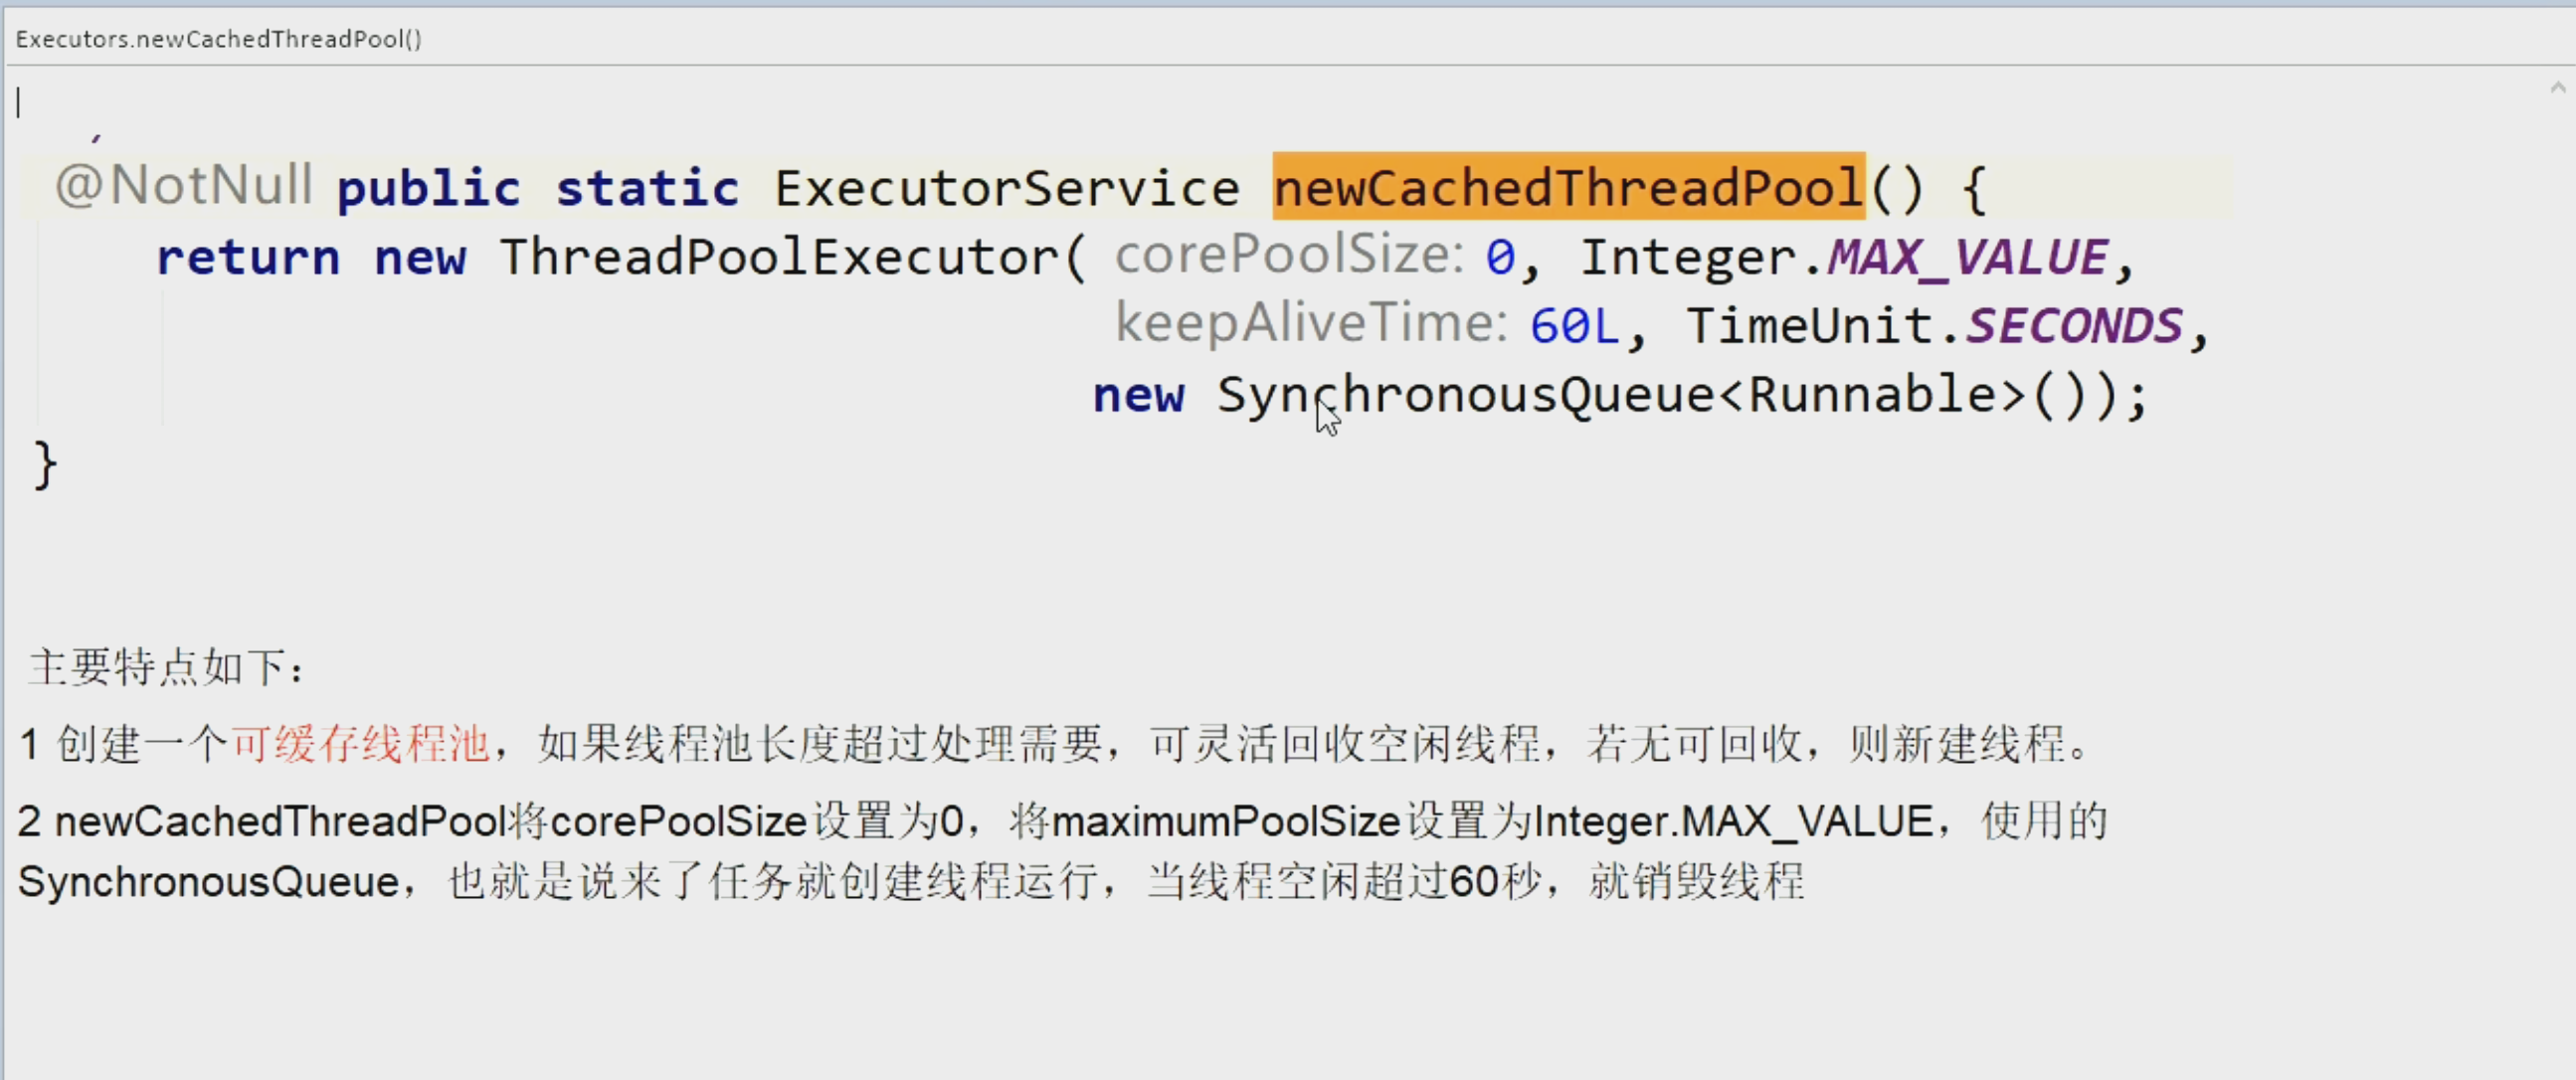The height and width of the screenshot is (1080, 2576).
Task: Click the note title Executors.newCachedThreadPool()
Action: point(218,39)
